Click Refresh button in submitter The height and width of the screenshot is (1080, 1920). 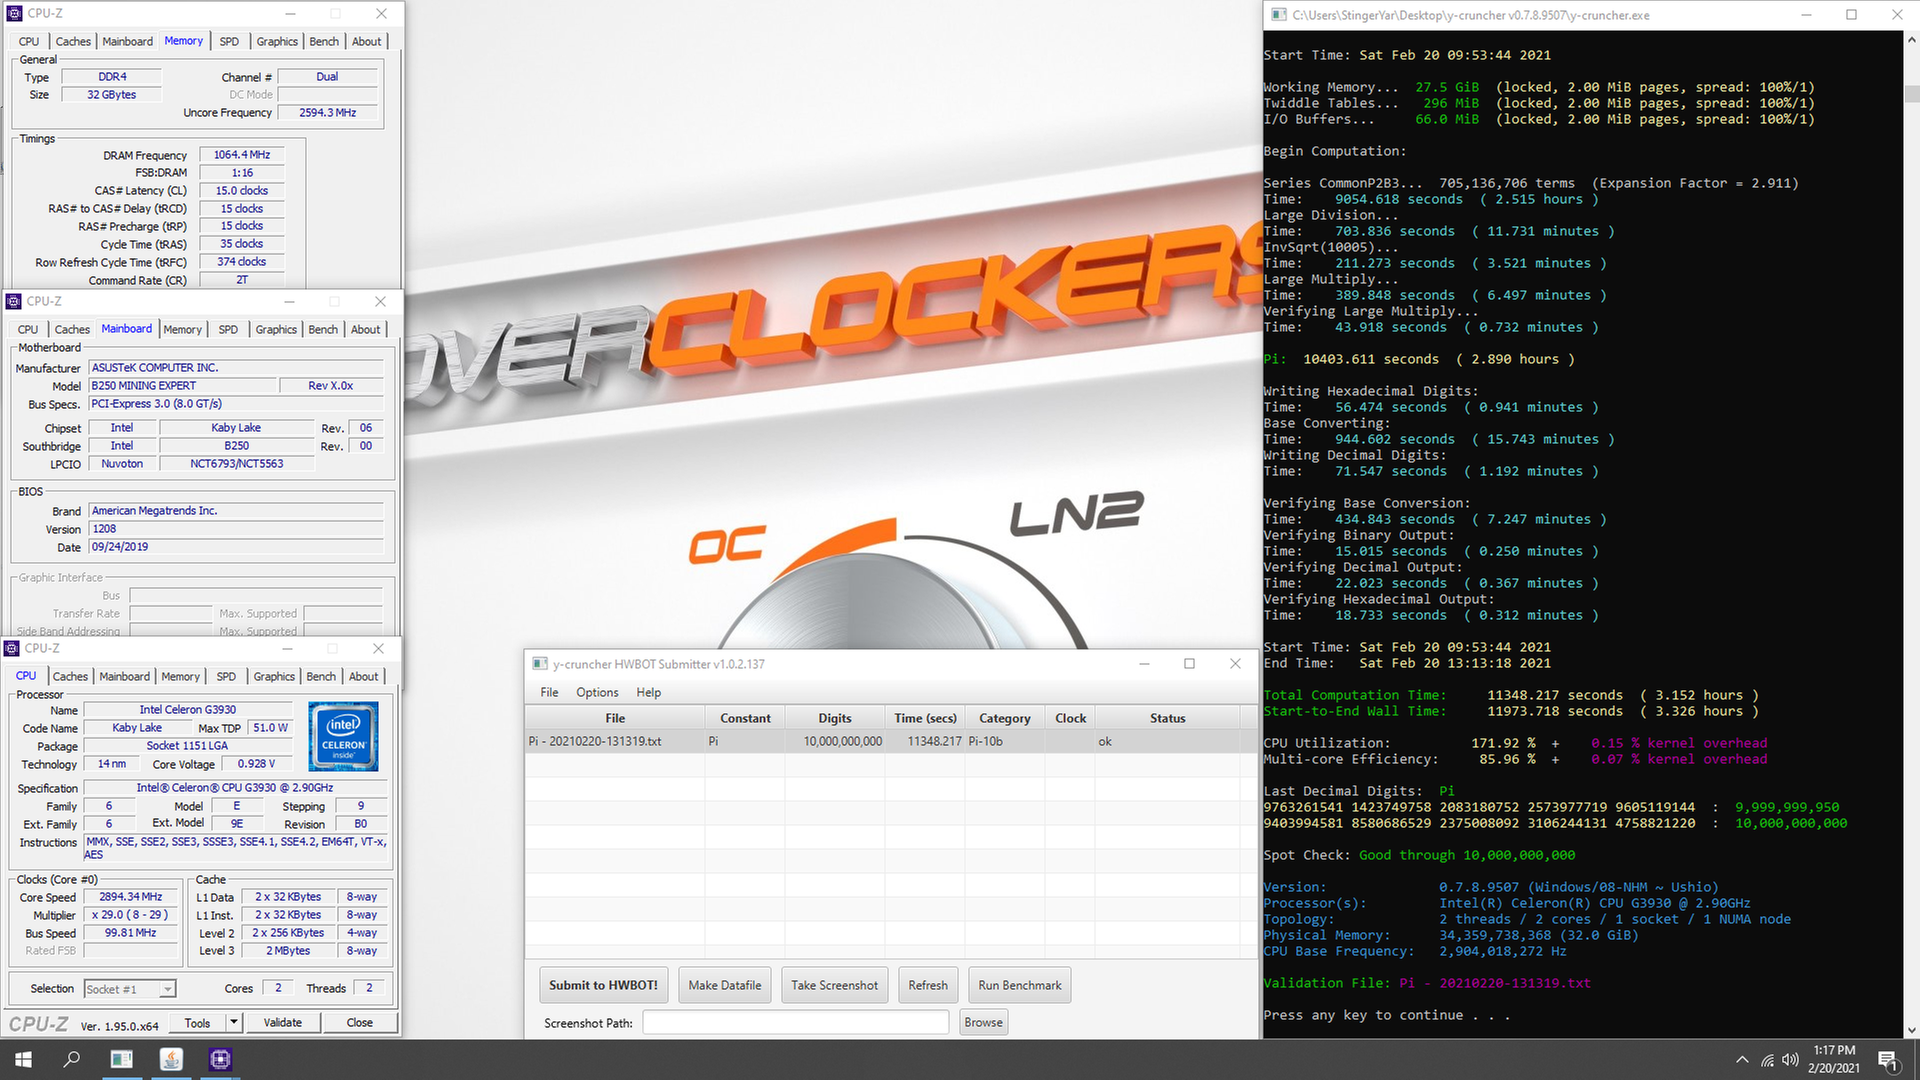point(928,985)
